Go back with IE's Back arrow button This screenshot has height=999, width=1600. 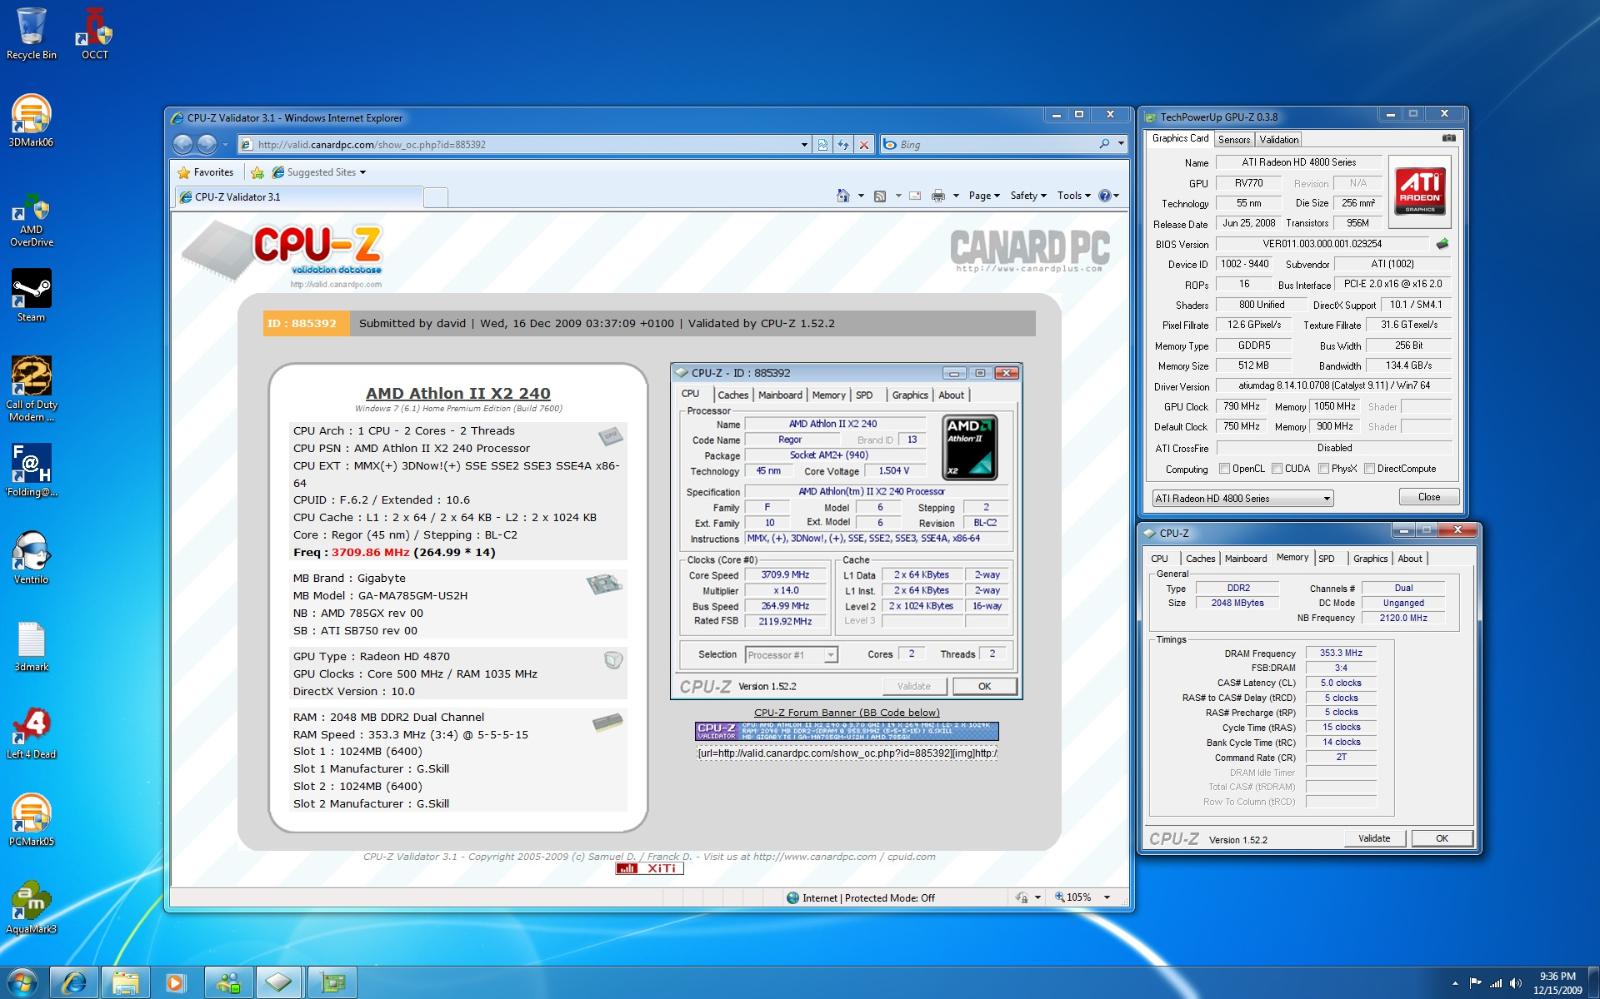[x=183, y=144]
